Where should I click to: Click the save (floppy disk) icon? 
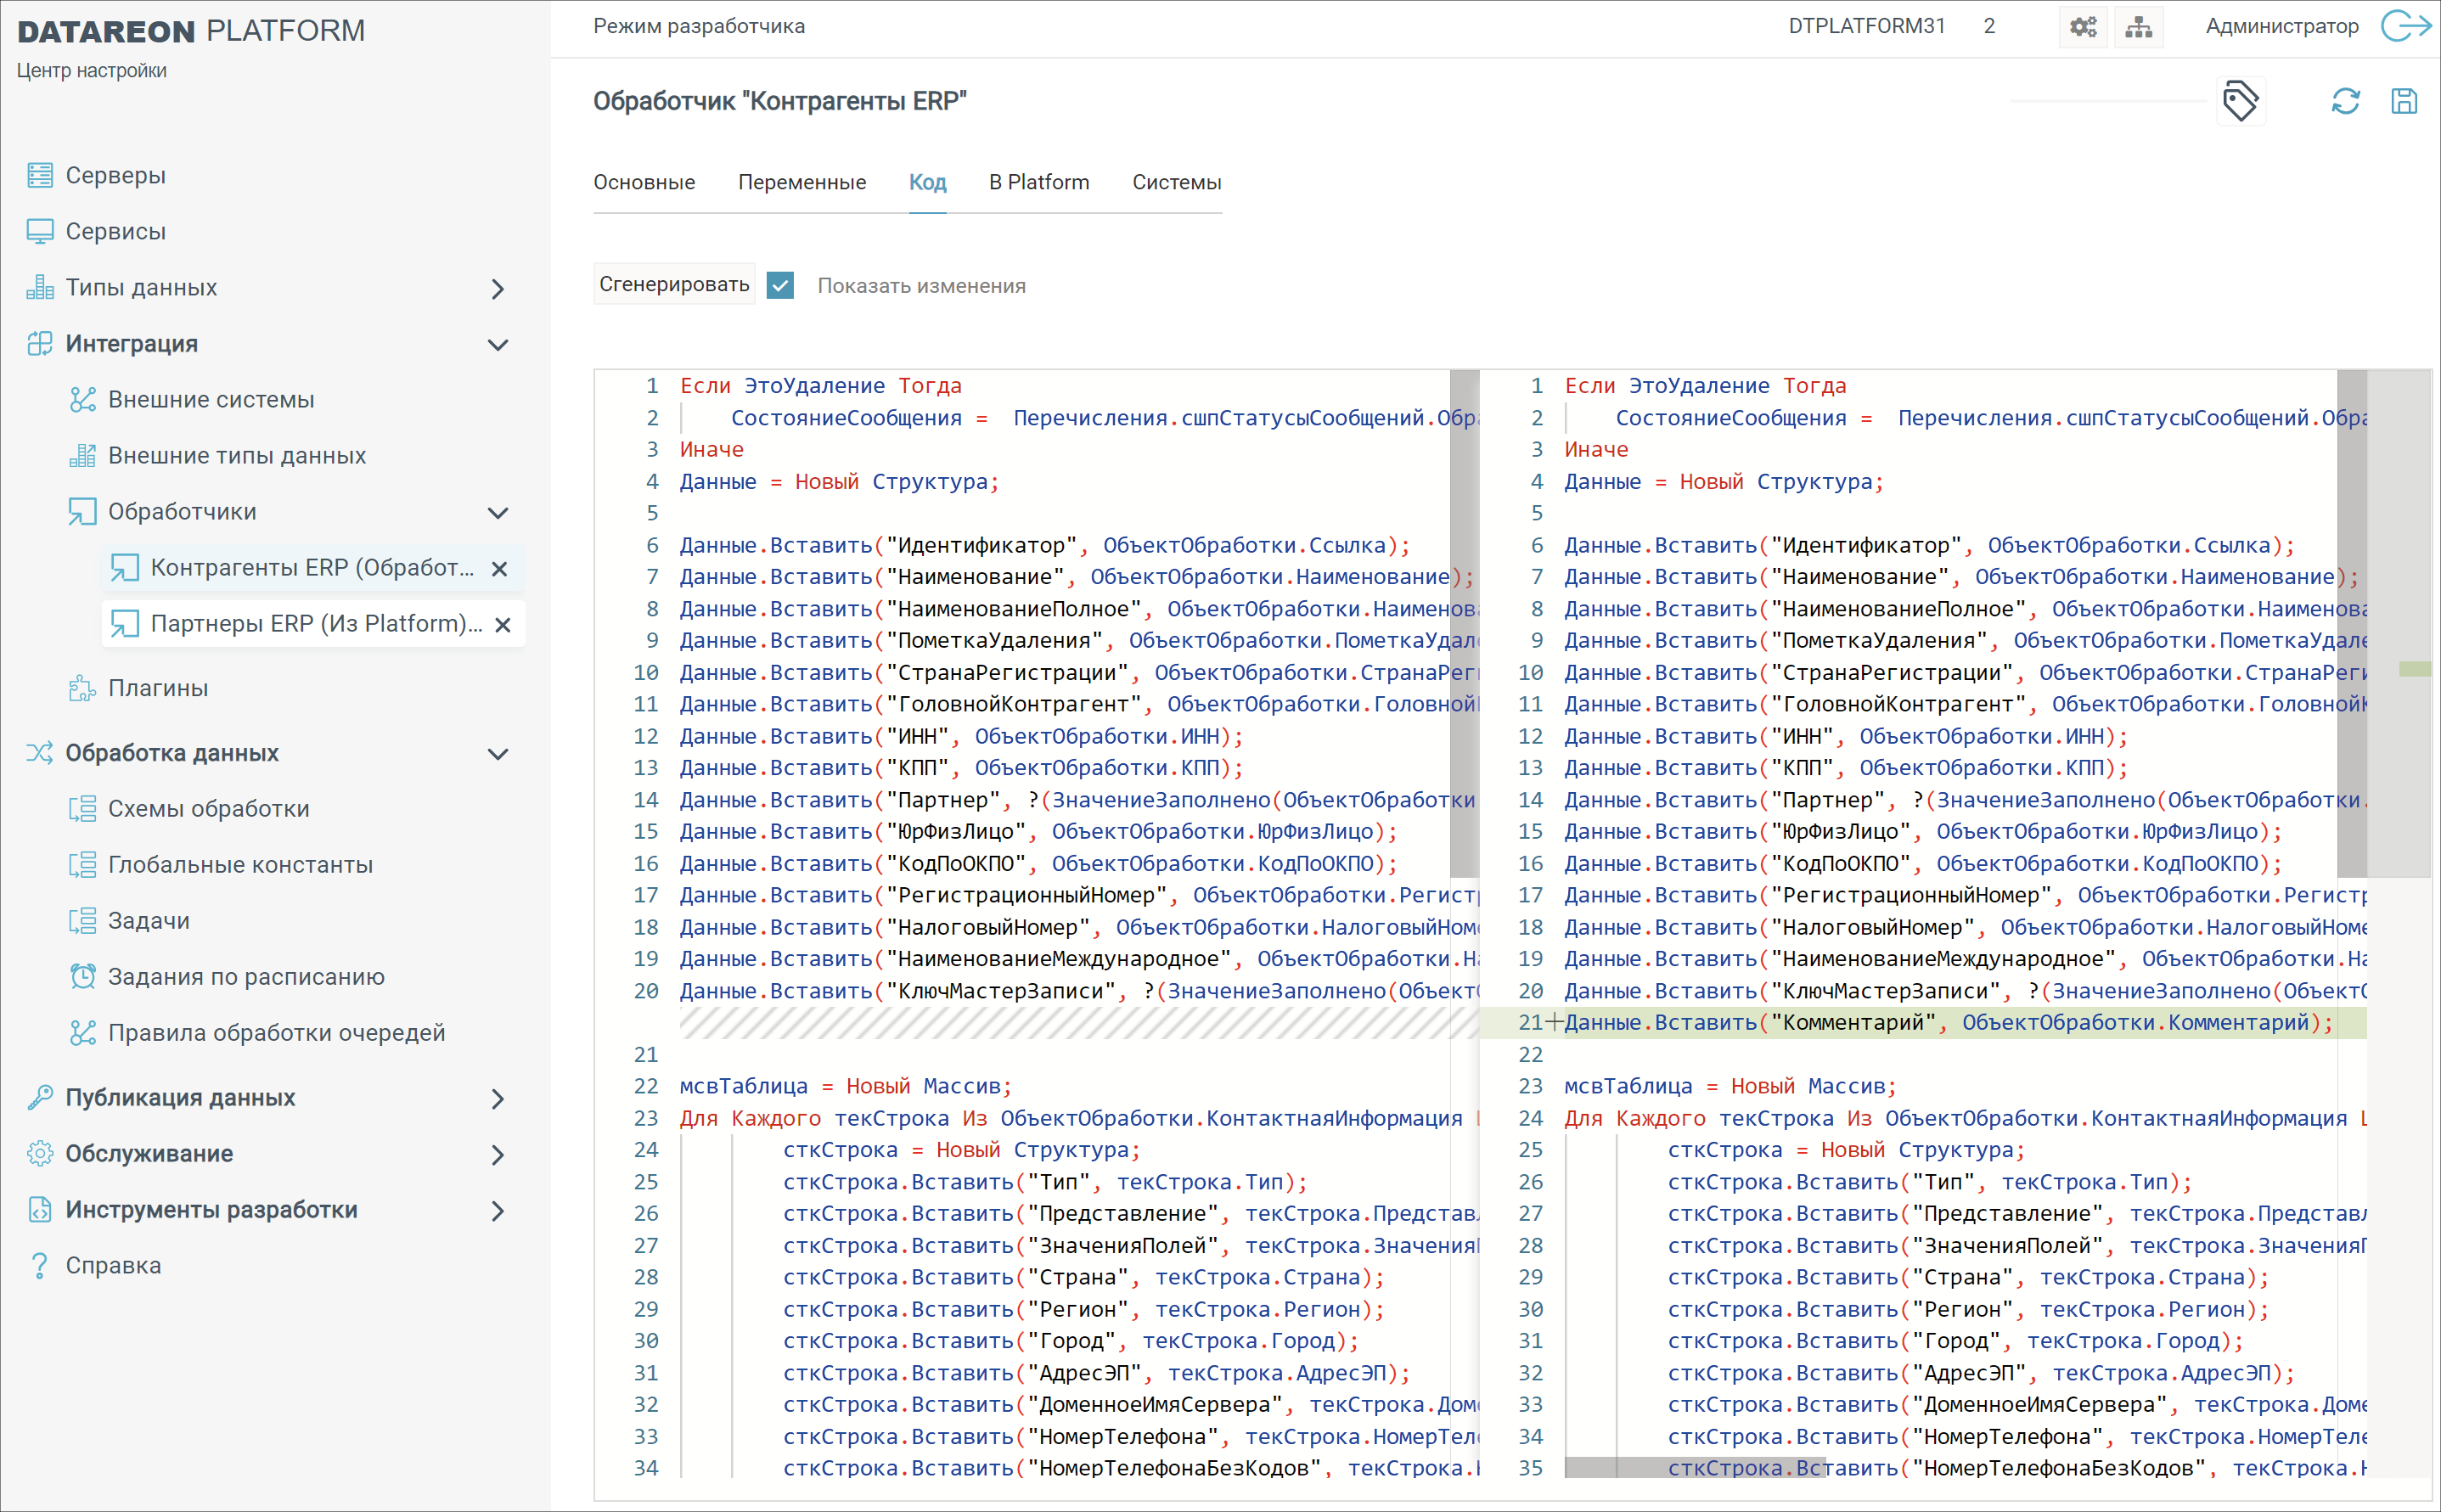pyautogui.click(x=2403, y=101)
